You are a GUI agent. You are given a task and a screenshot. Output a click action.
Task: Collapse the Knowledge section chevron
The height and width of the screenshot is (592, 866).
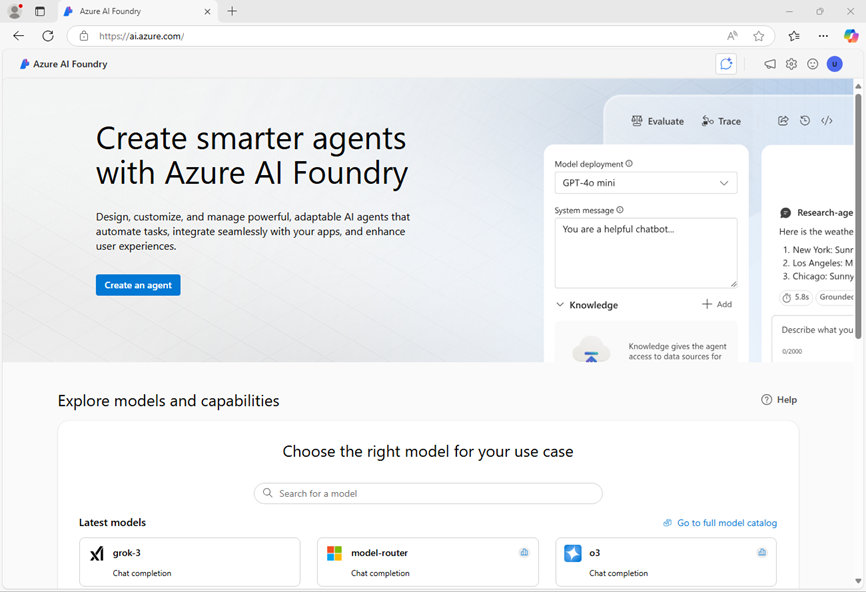click(560, 304)
